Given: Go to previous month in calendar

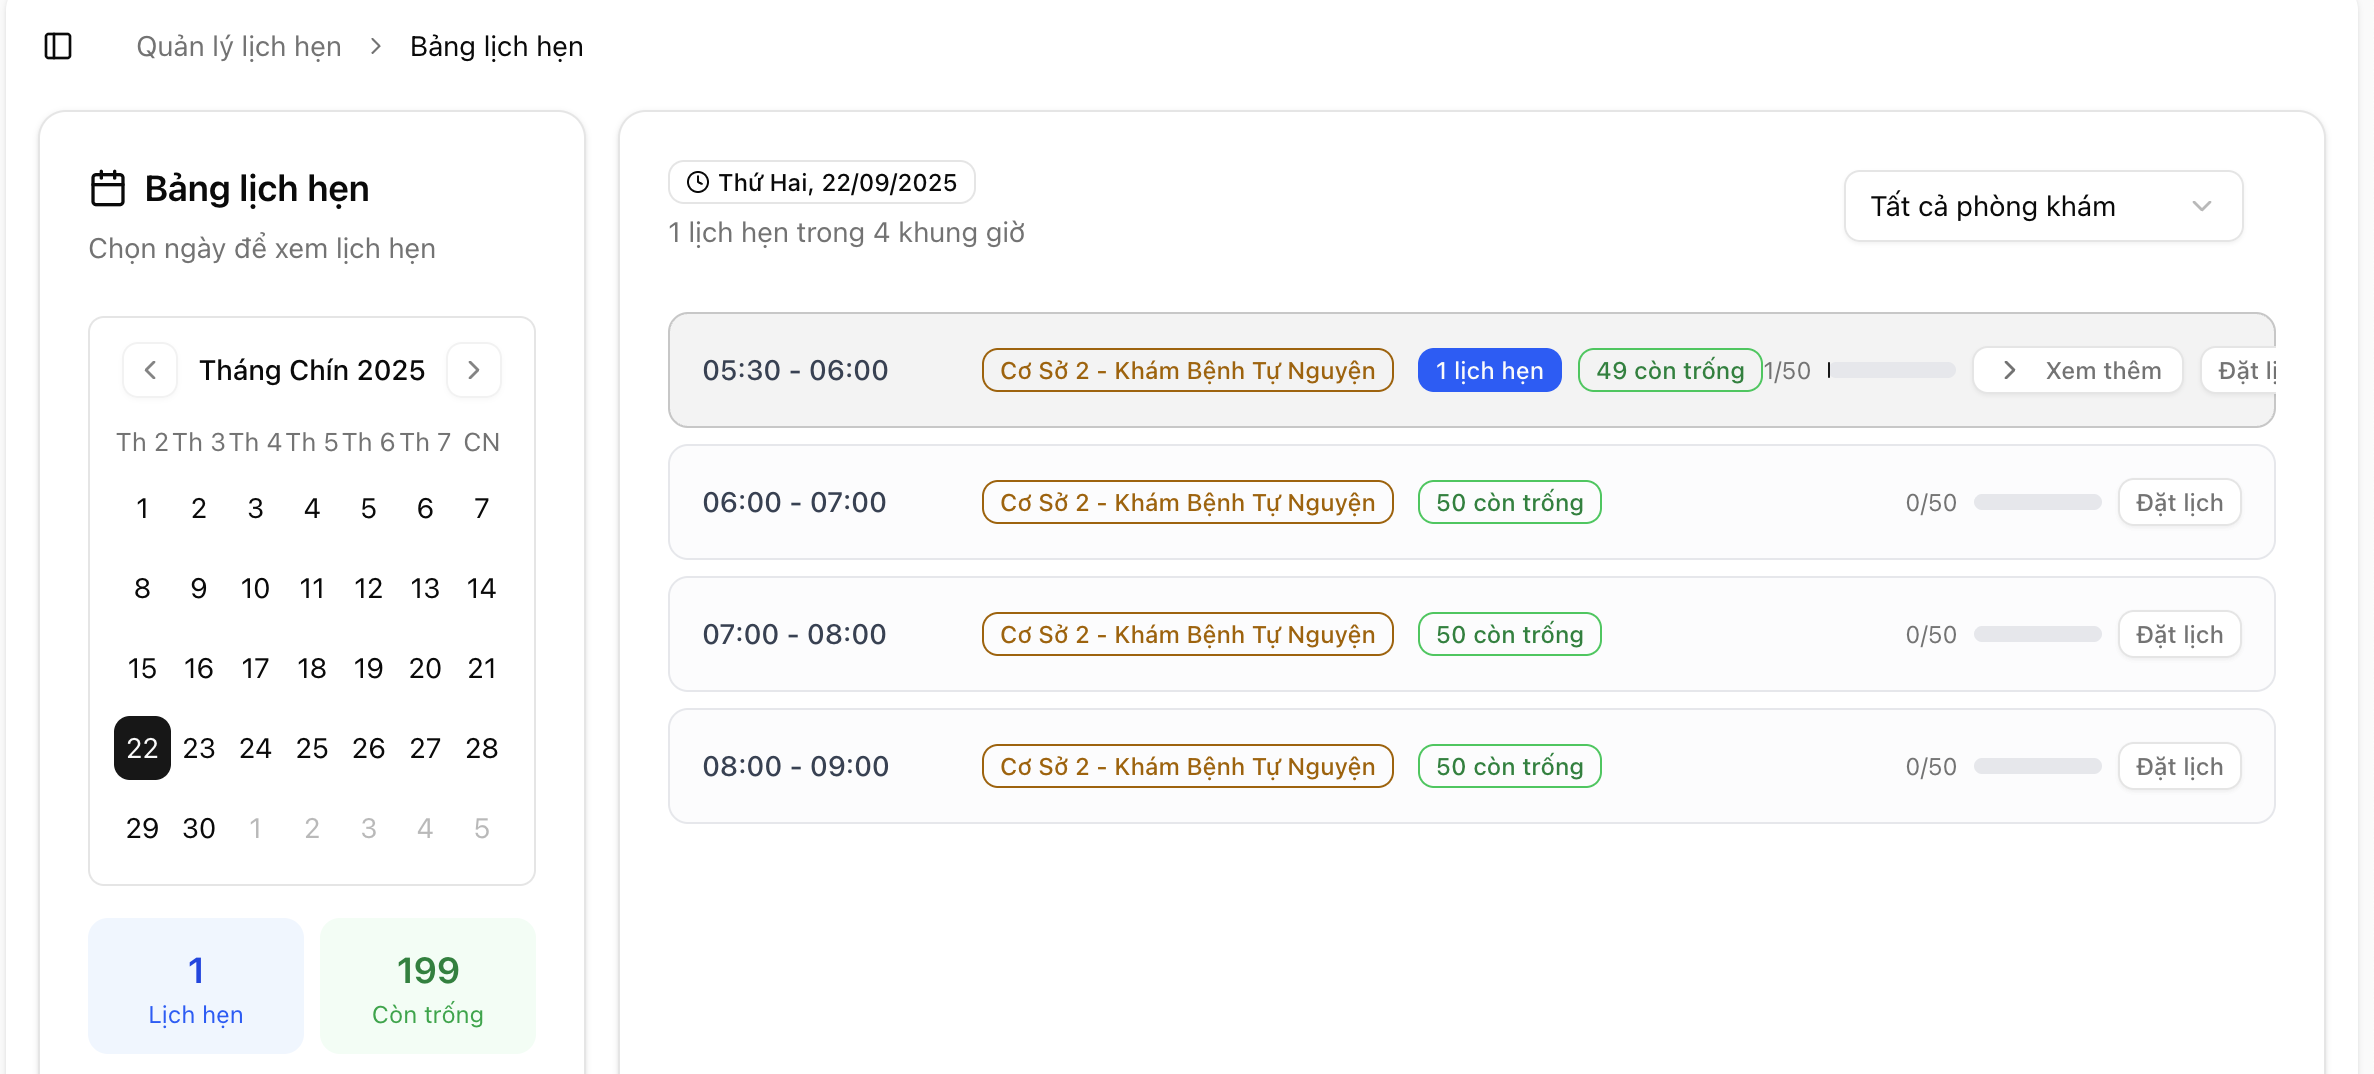Looking at the screenshot, I should coord(150,370).
